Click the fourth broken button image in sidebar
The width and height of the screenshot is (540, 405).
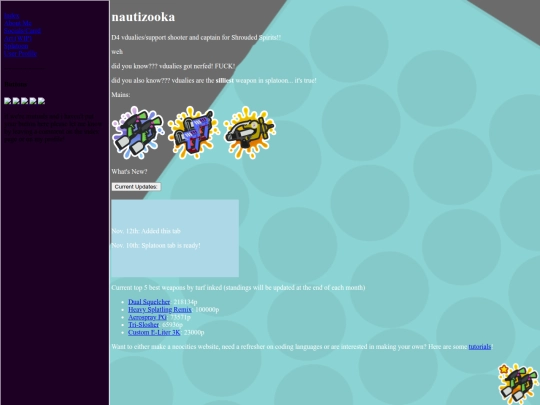point(33,101)
